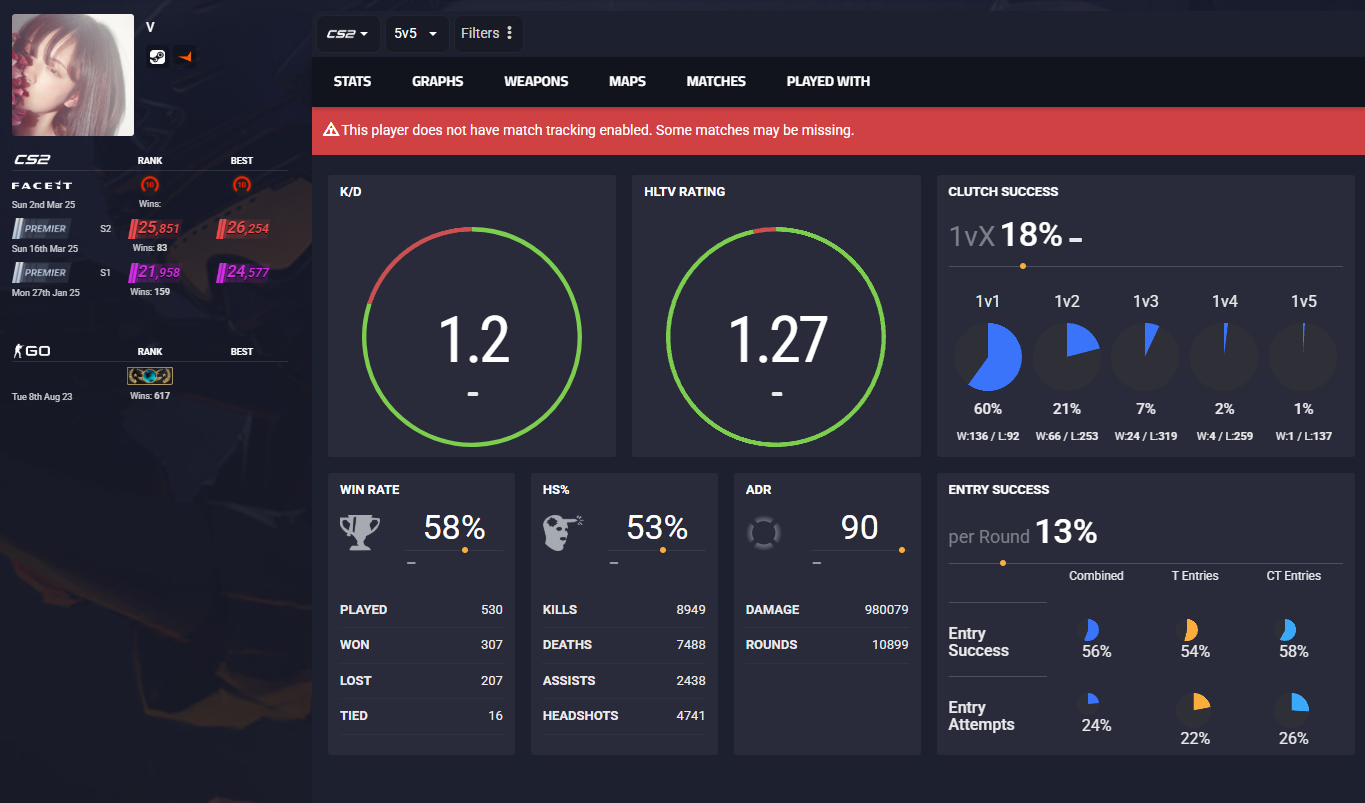Open the Steam profile icon
The width and height of the screenshot is (1365, 803).
(158, 57)
